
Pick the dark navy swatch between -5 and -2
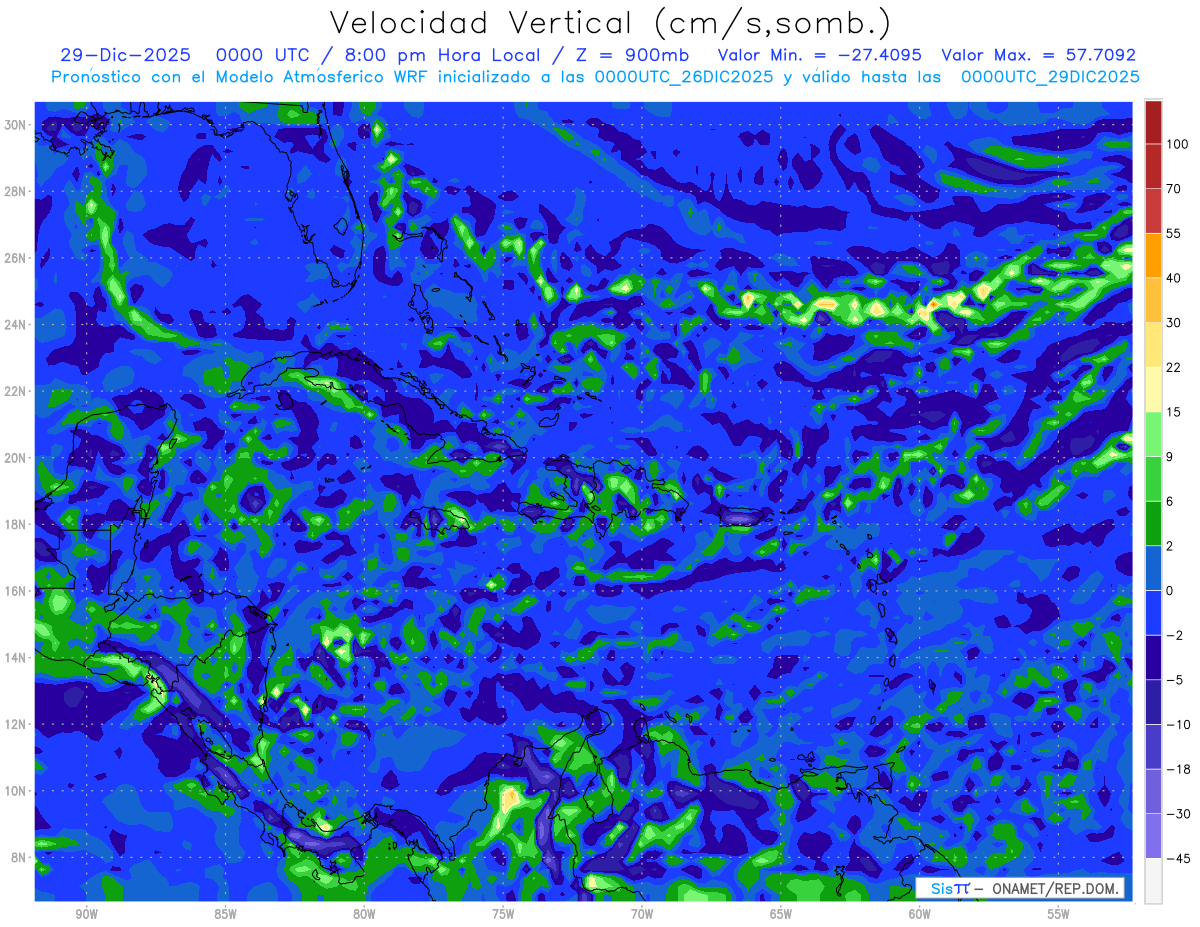[1153, 658]
